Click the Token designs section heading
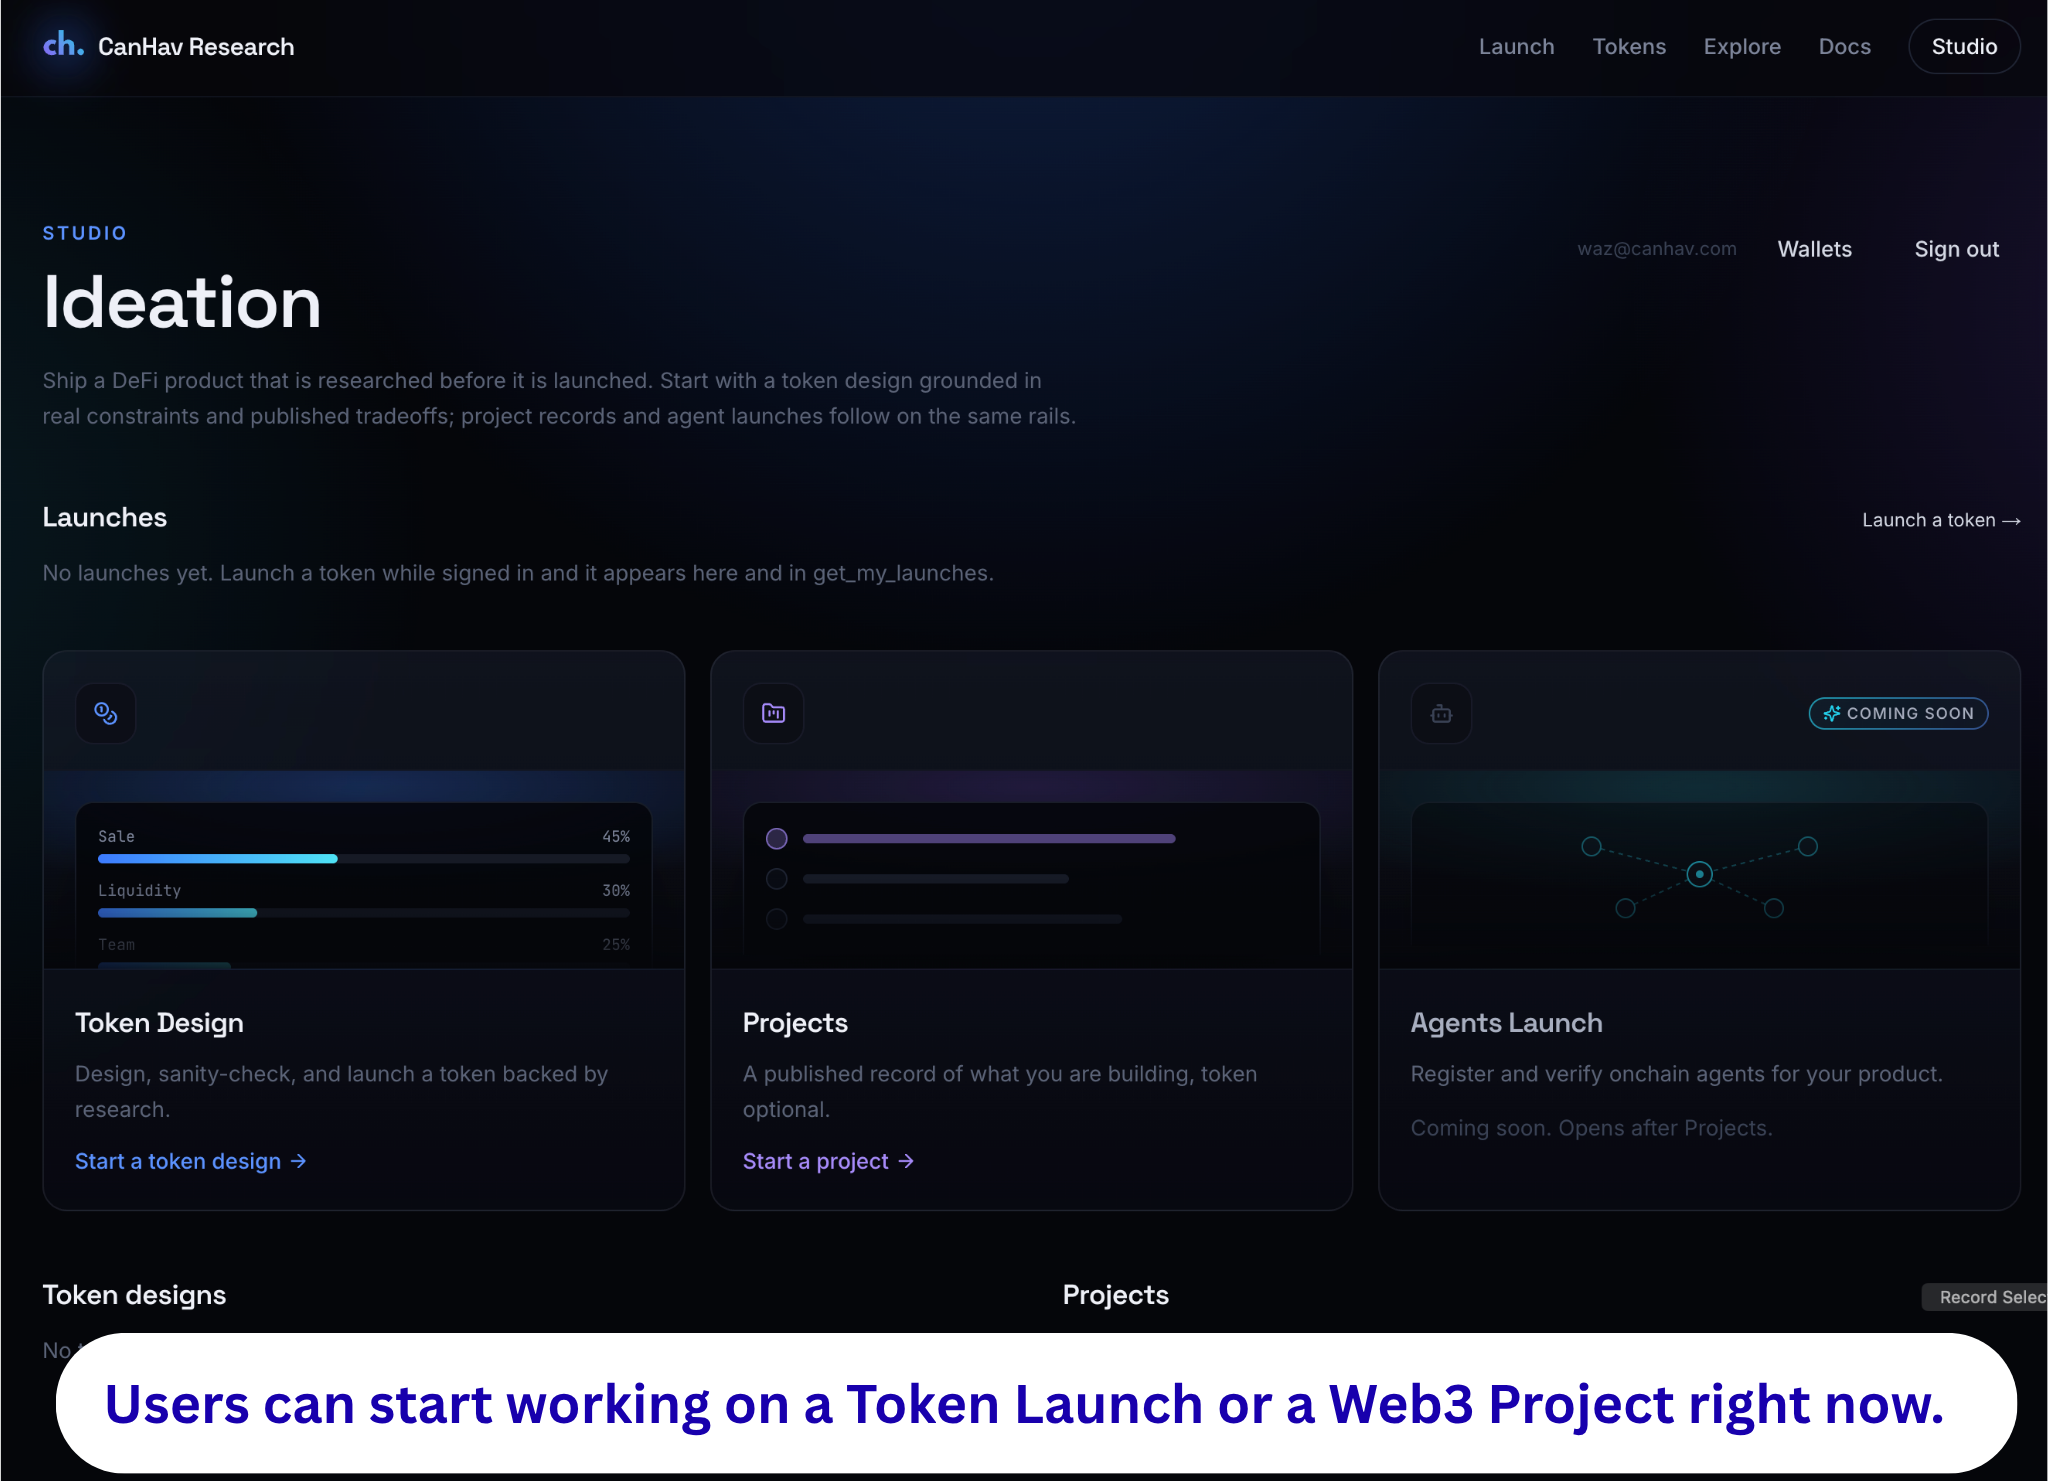The height and width of the screenshot is (1481, 2048). point(134,1295)
